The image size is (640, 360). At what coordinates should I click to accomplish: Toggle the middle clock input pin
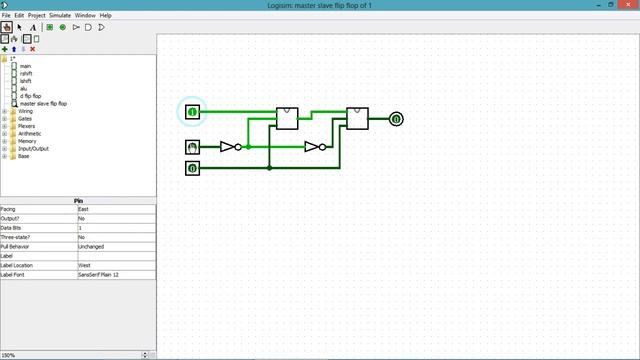(x=192, y=147)
